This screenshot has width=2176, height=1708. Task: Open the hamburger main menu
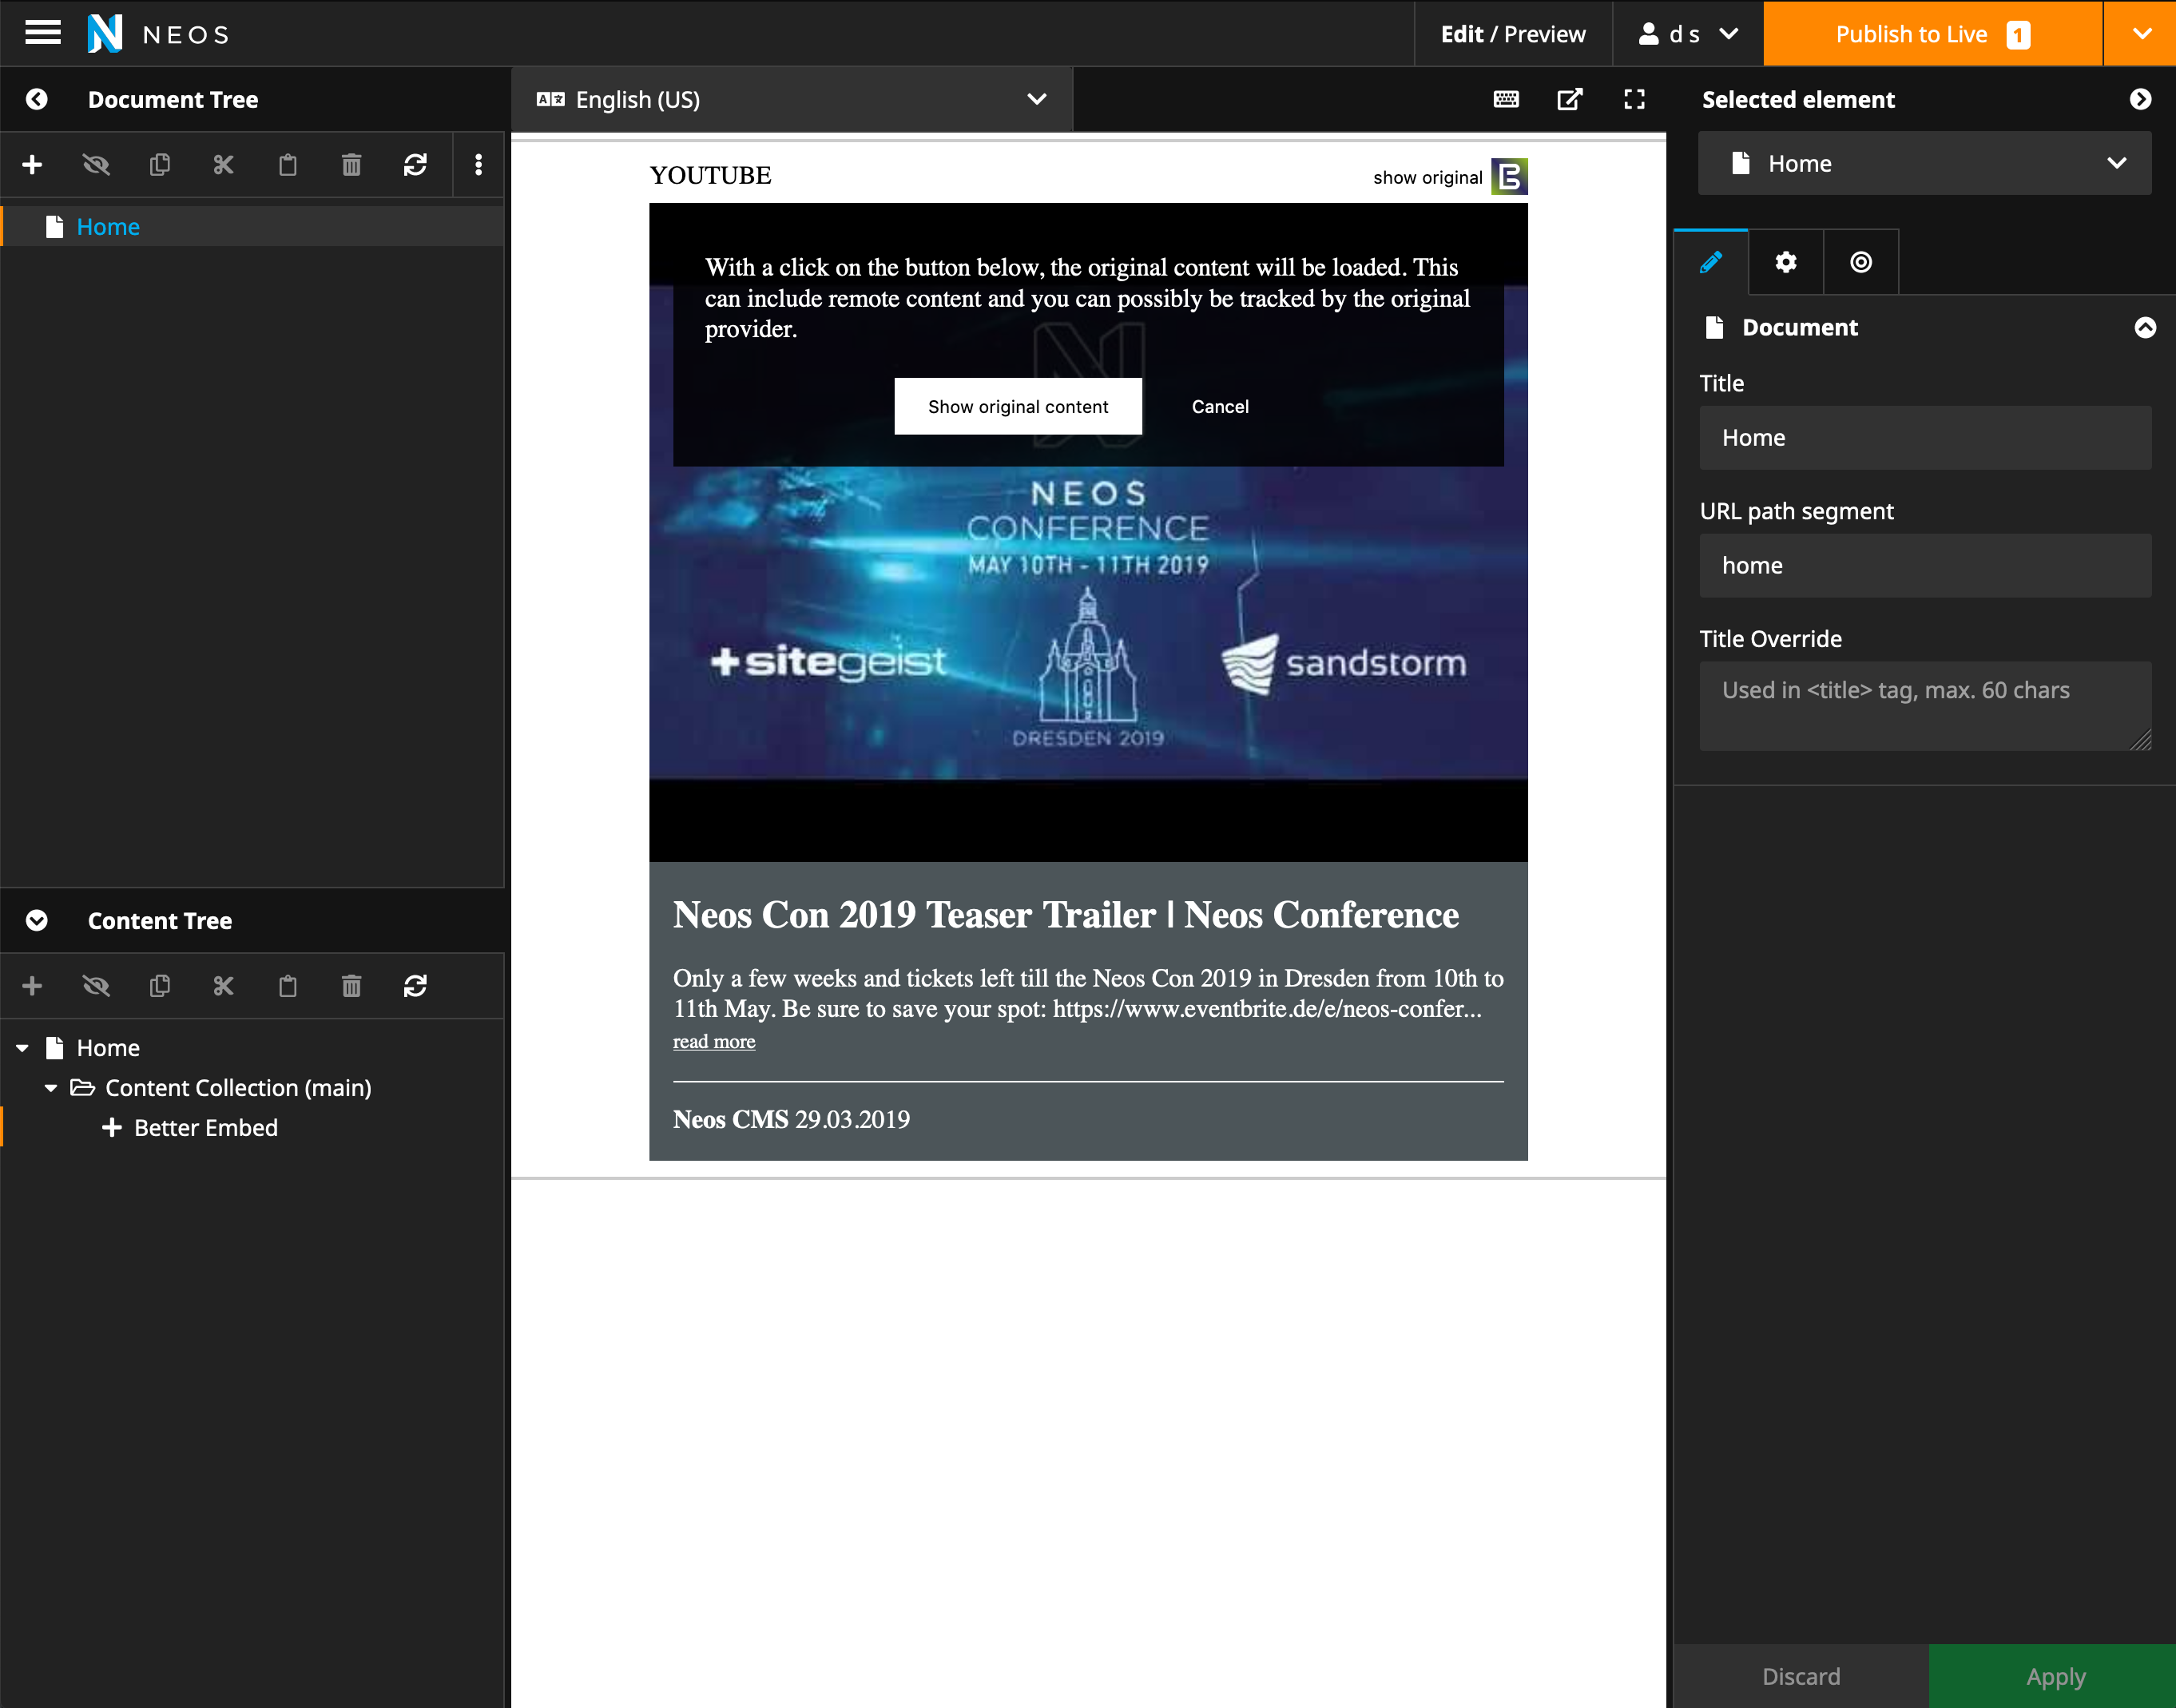click(42, 33)
